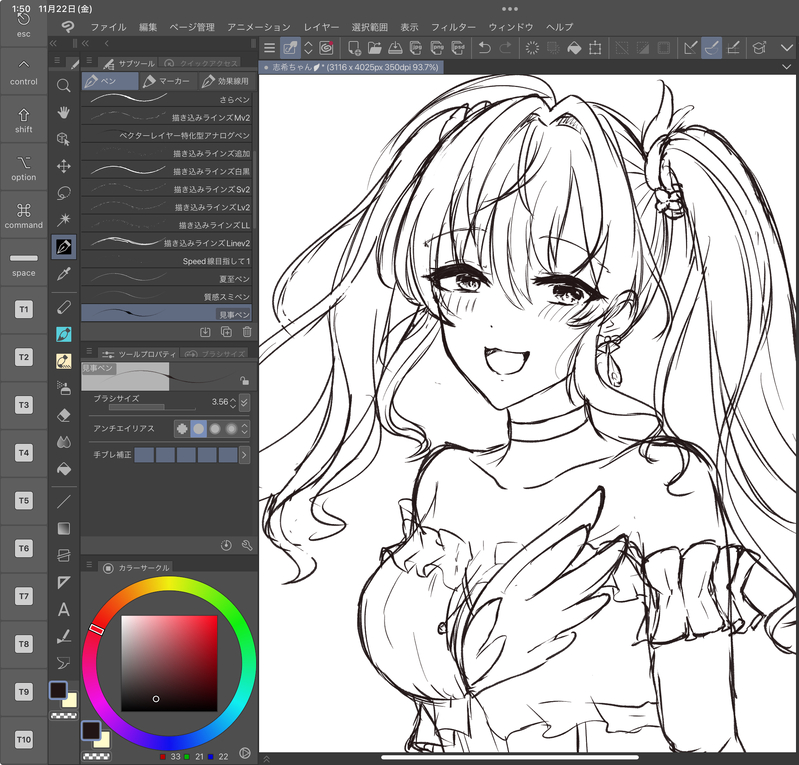Select the 質感スミペン brush

click(167, 297)
